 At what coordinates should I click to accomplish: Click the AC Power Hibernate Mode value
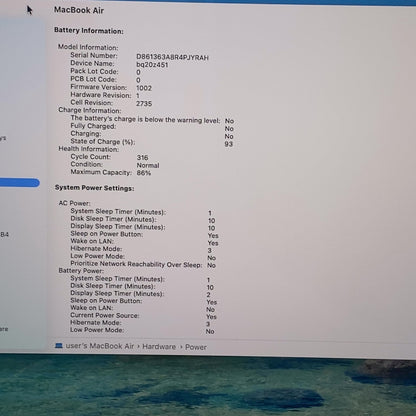pos(210,250)
